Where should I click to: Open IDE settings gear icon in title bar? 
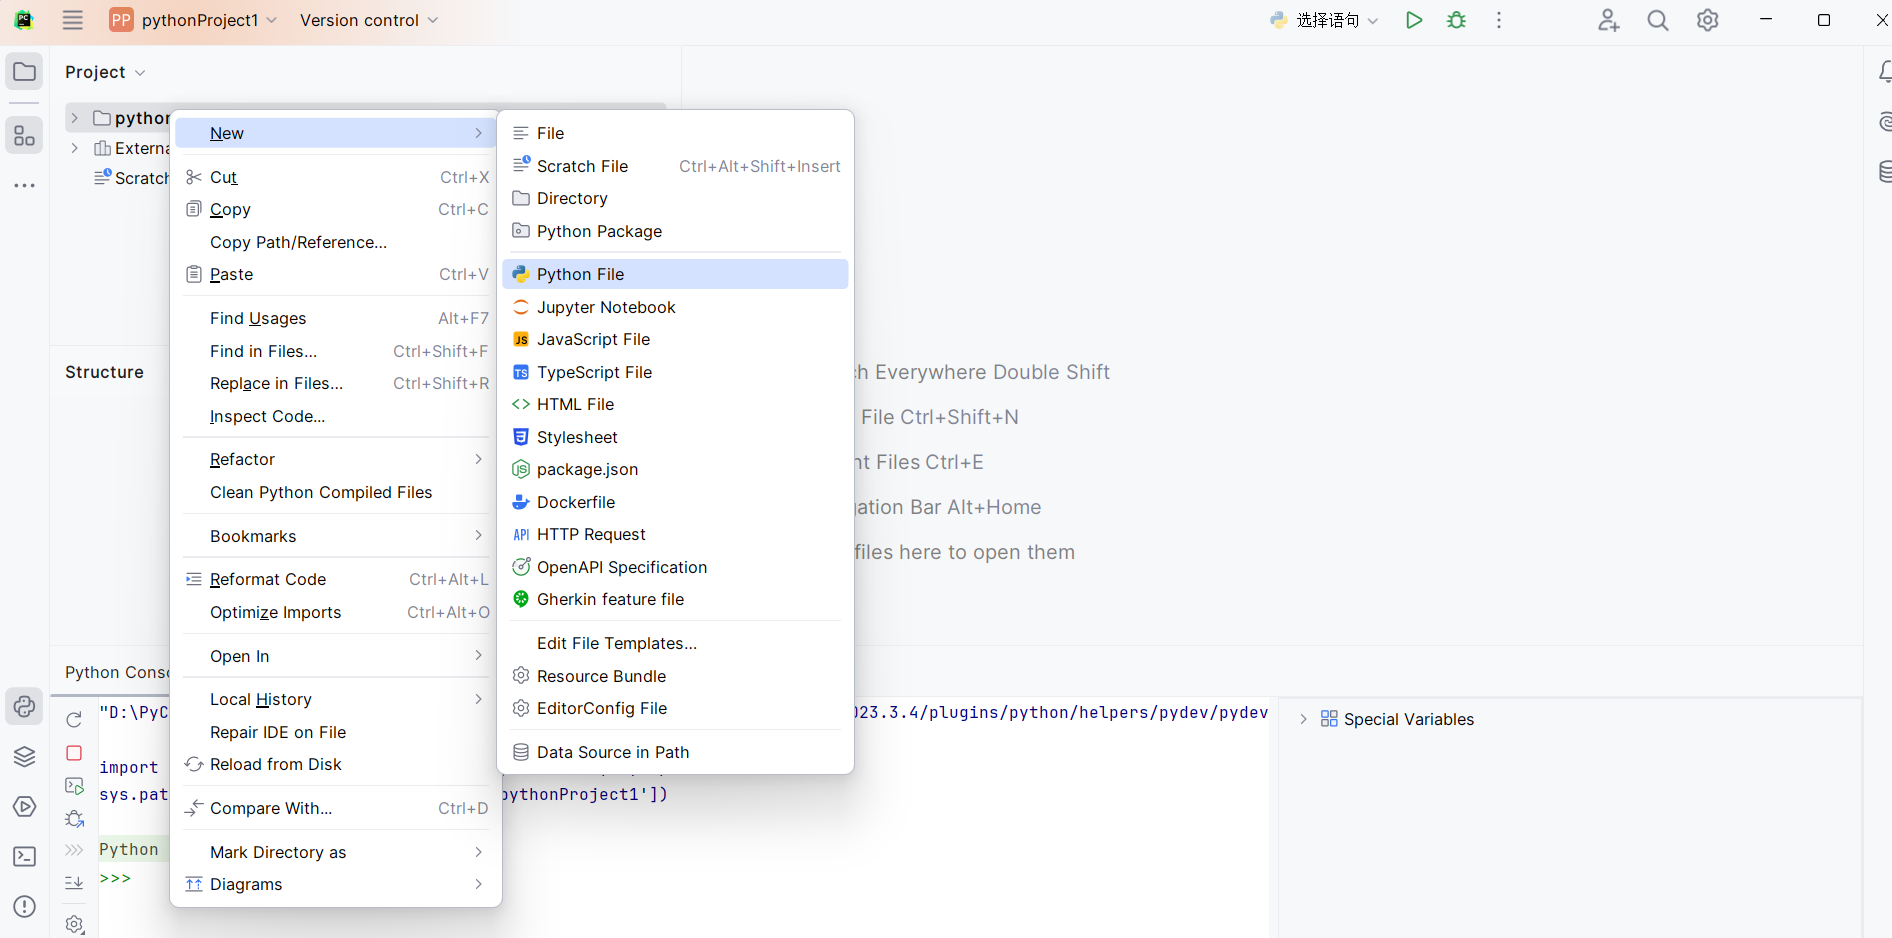tap(1707, 20)
